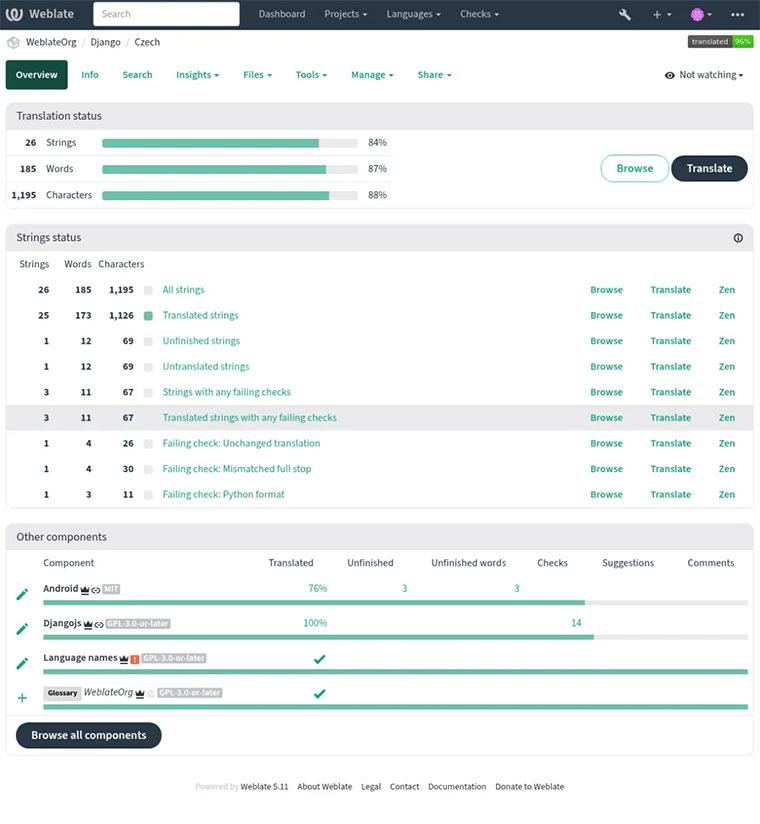
Task: Click the Search input field
Action: coord(166,14)
